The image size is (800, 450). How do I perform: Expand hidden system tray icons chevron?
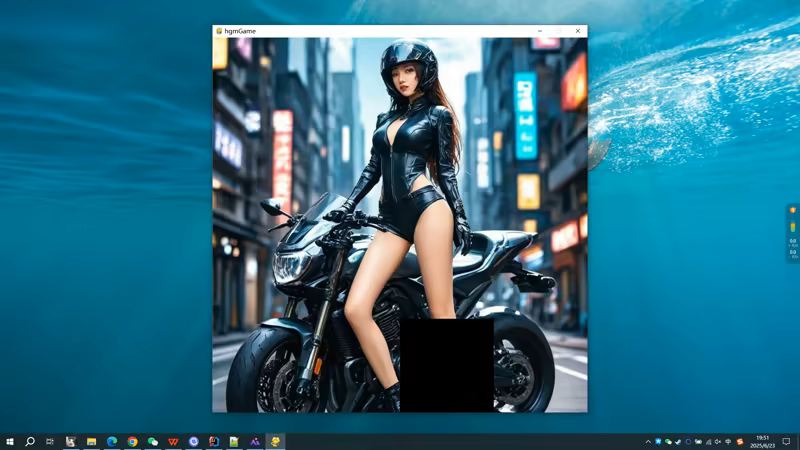(x=648, y=441)
